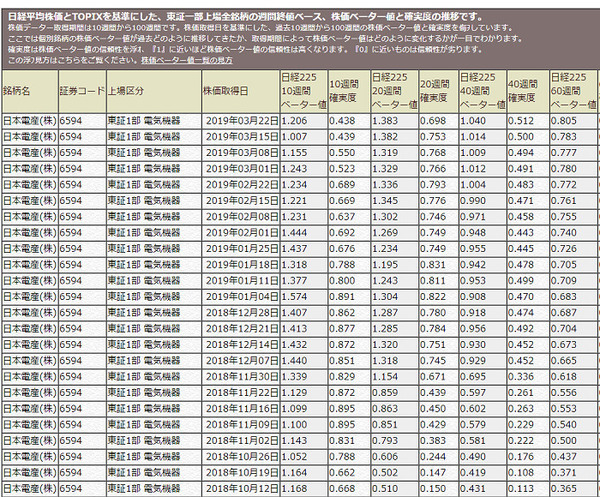This screenshot has height=497, width=600.
Task: Click 10-week beta value 1.007
Action: tap(304, 137)
